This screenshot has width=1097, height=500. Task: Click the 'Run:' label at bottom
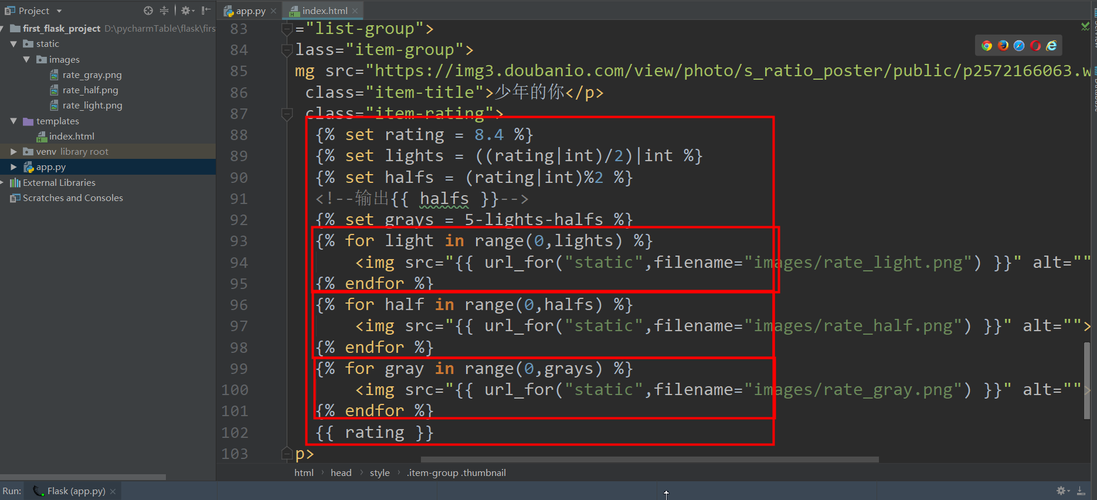click(x=11, y=491)
